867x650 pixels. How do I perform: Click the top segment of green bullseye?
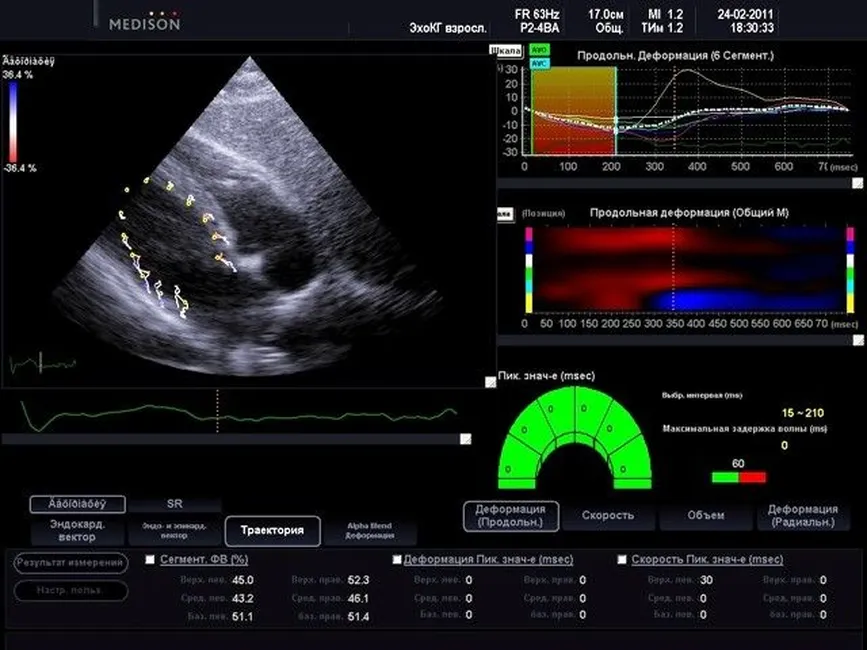[x=575, y=407]
